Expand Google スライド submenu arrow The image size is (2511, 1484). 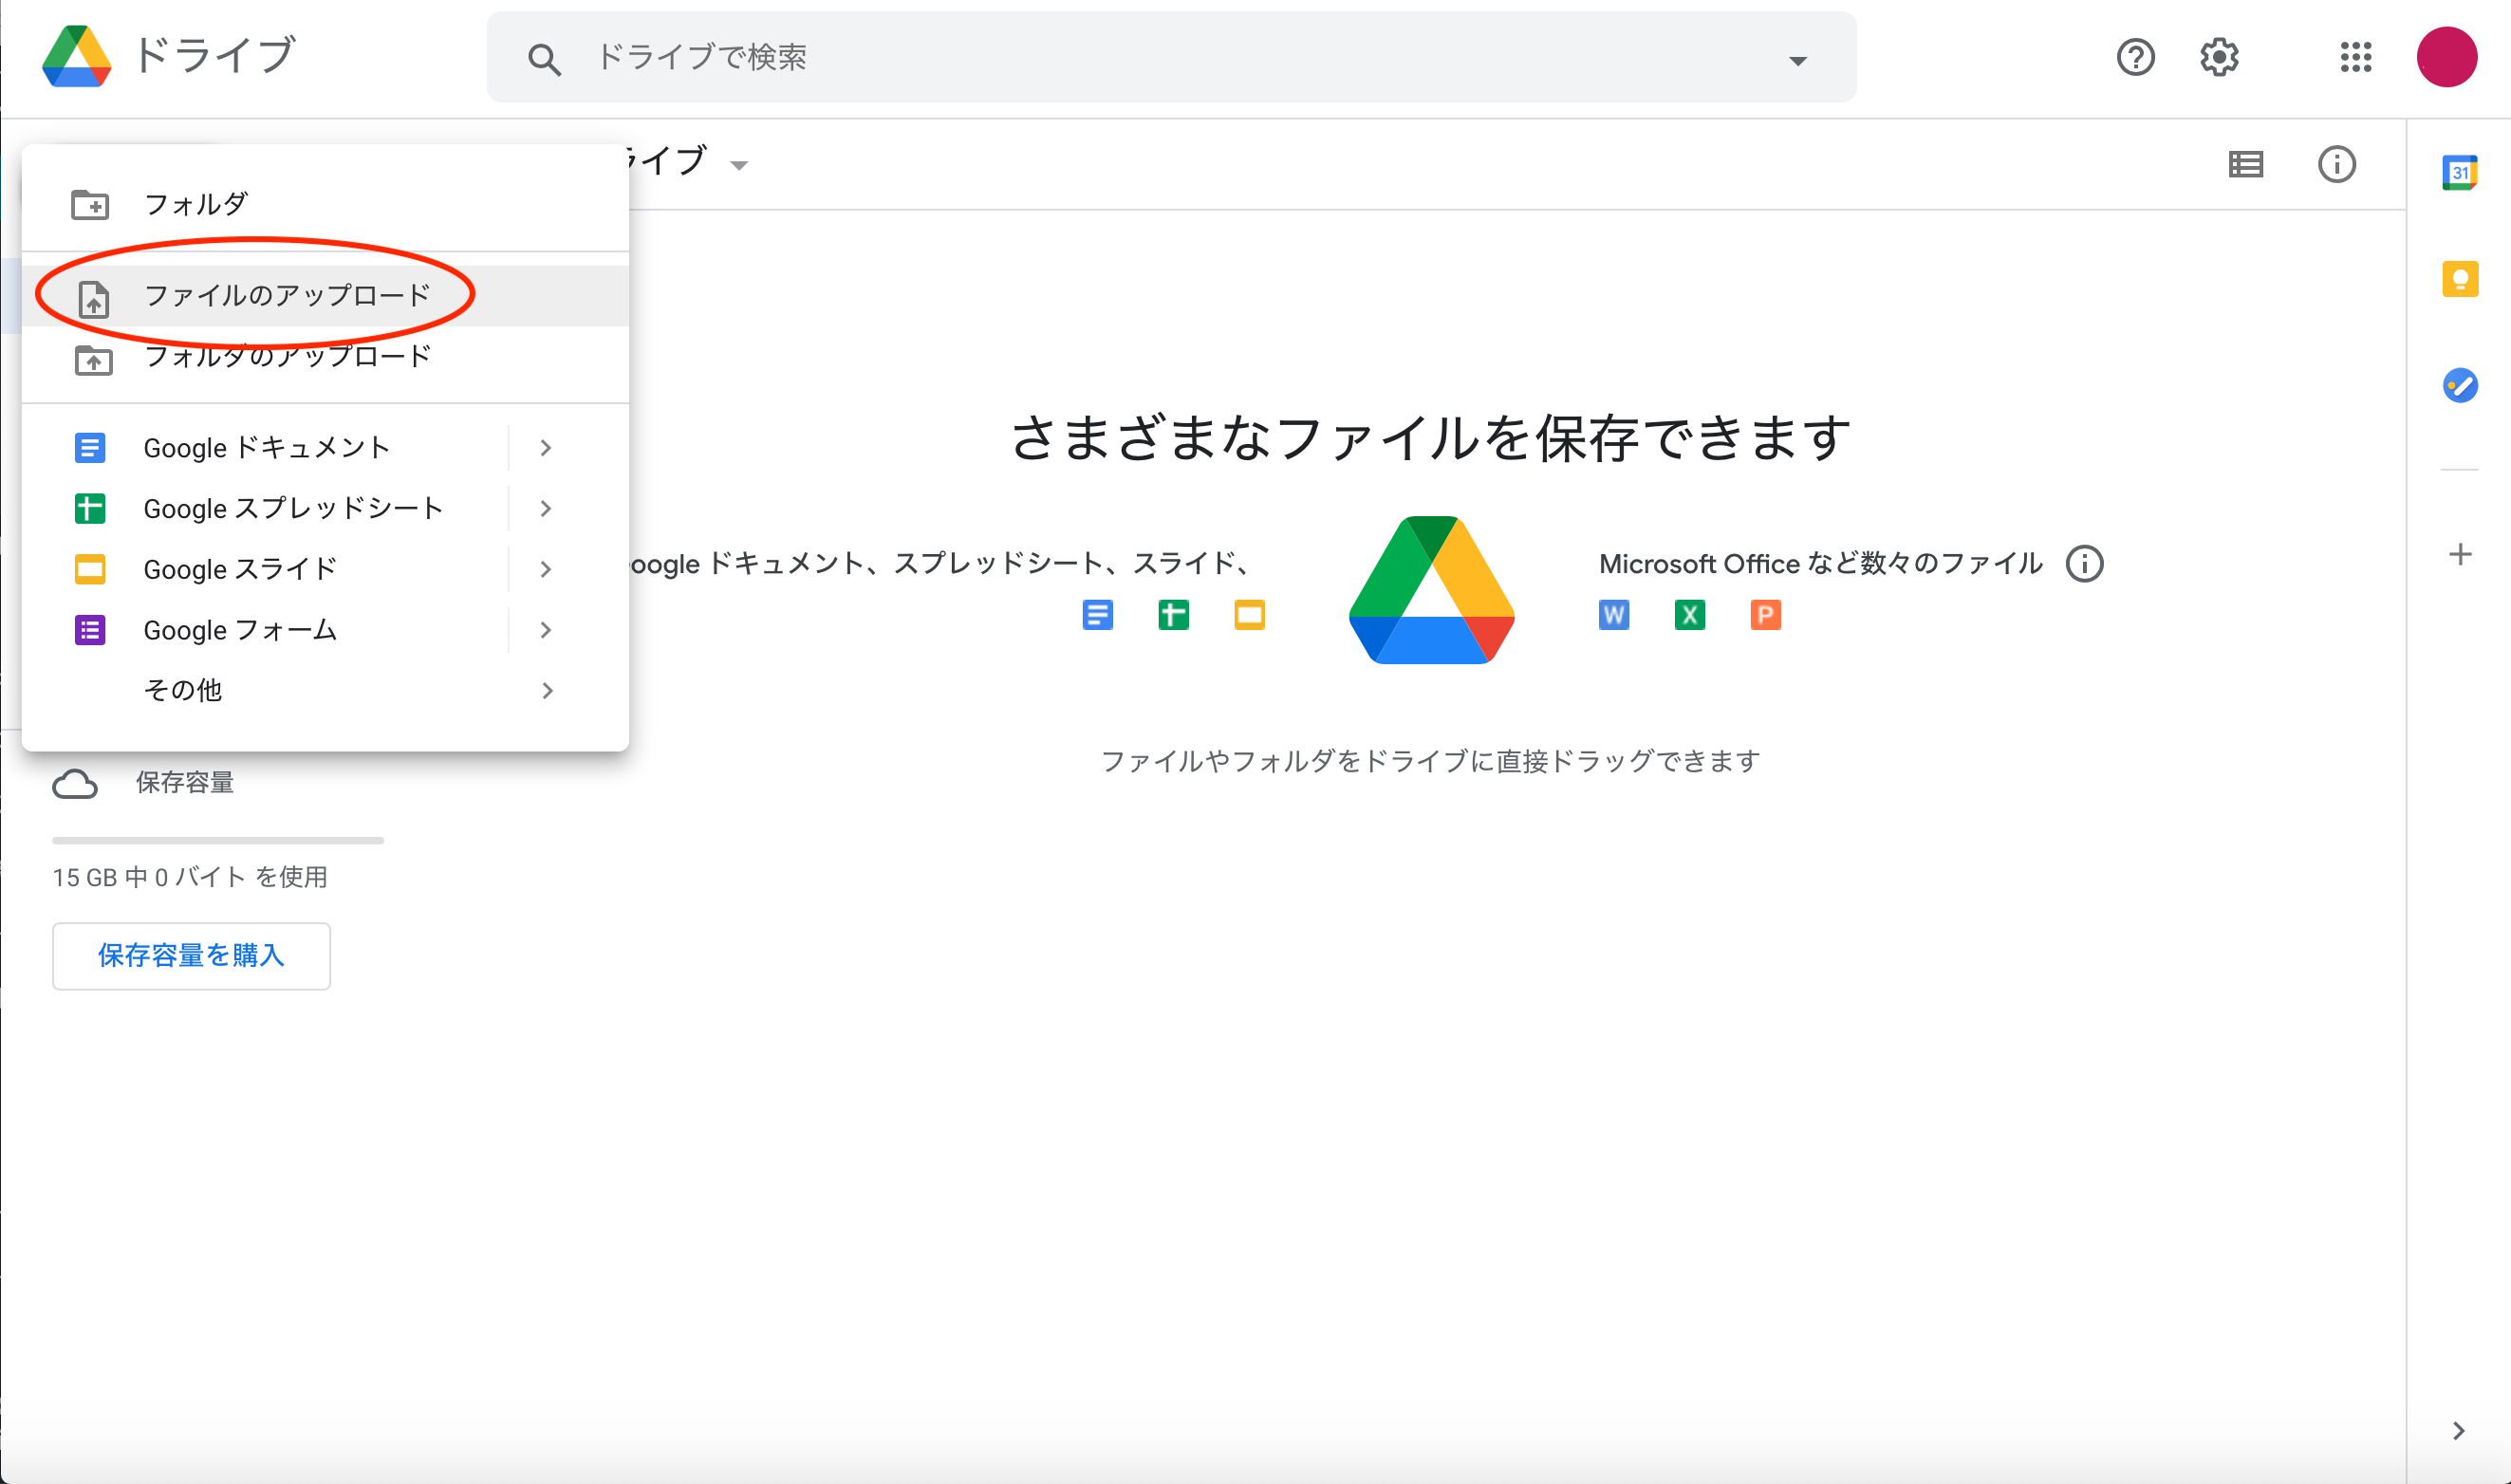point(546,570)
